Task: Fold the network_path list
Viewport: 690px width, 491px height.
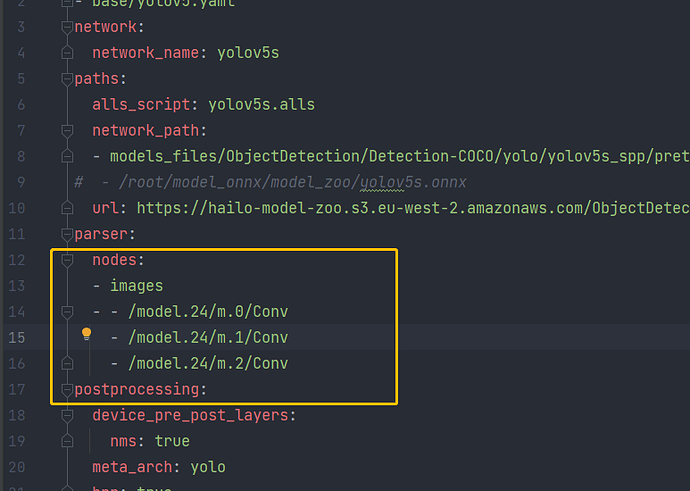Action: coord(67,131)
